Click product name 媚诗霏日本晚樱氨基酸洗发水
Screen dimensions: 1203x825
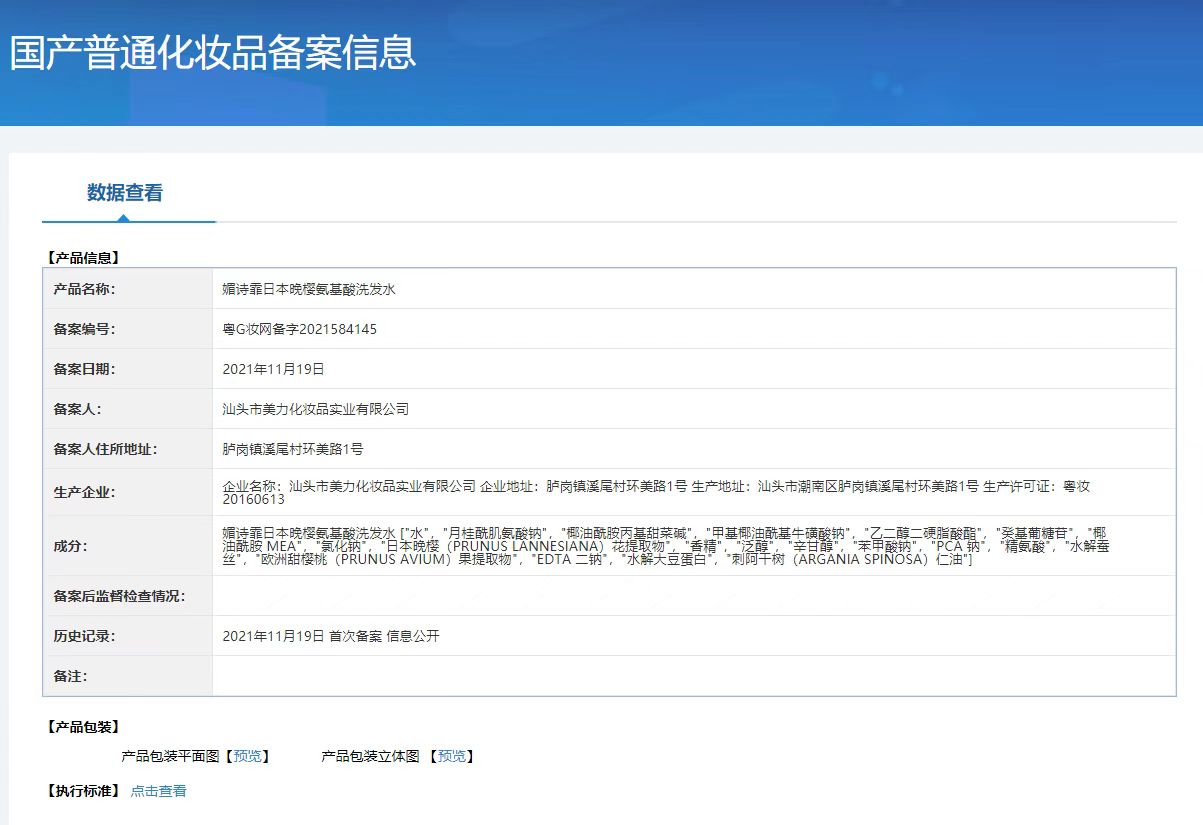tap(309, 289)
